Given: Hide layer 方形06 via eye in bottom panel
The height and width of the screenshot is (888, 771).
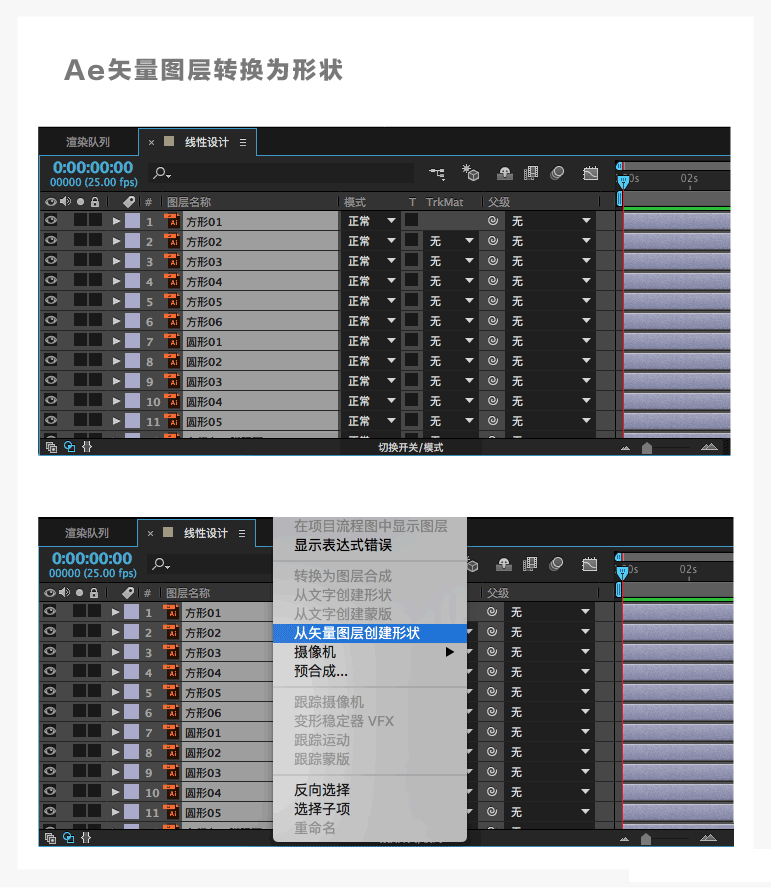Looking at the screenshot, I should tap(50, 711).
